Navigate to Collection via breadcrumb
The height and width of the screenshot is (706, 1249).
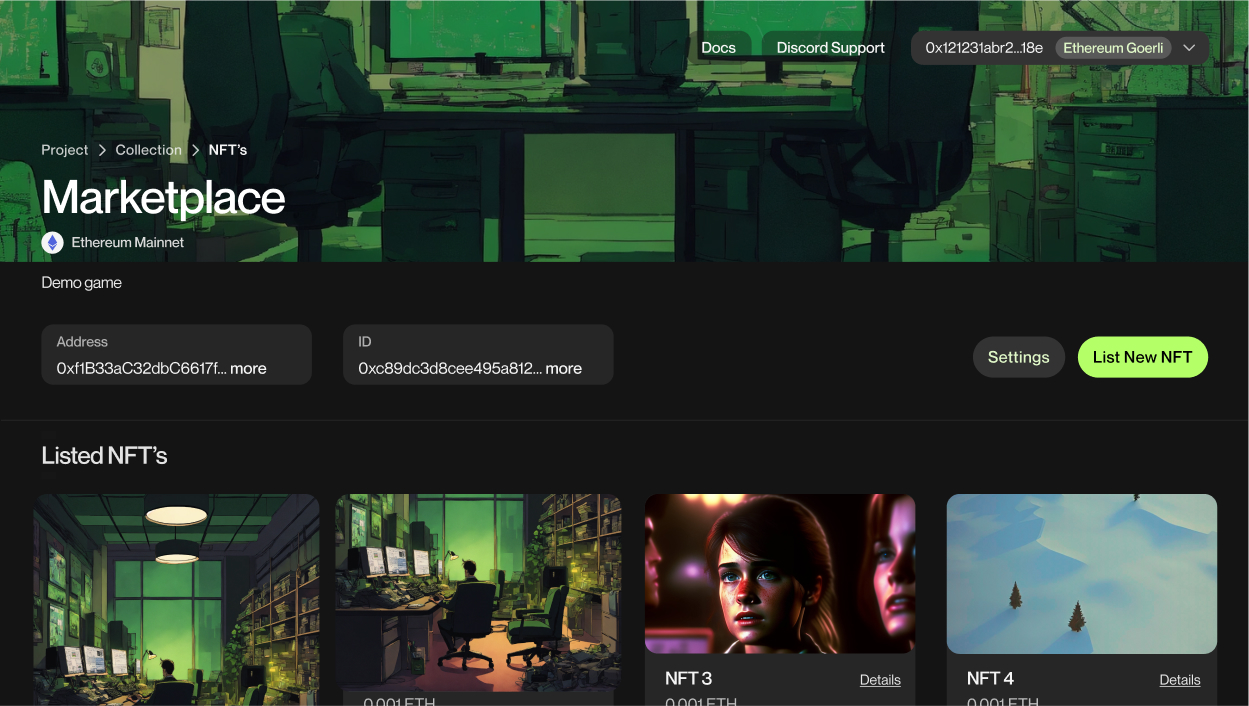click(x=148, y=149)
